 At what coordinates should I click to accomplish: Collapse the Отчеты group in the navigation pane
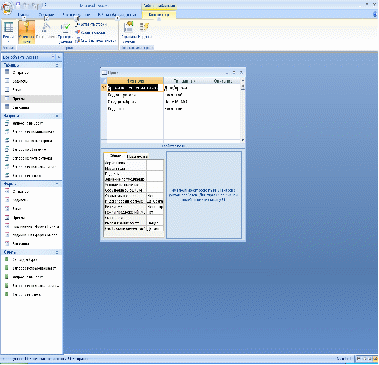(x=57, y=252)
